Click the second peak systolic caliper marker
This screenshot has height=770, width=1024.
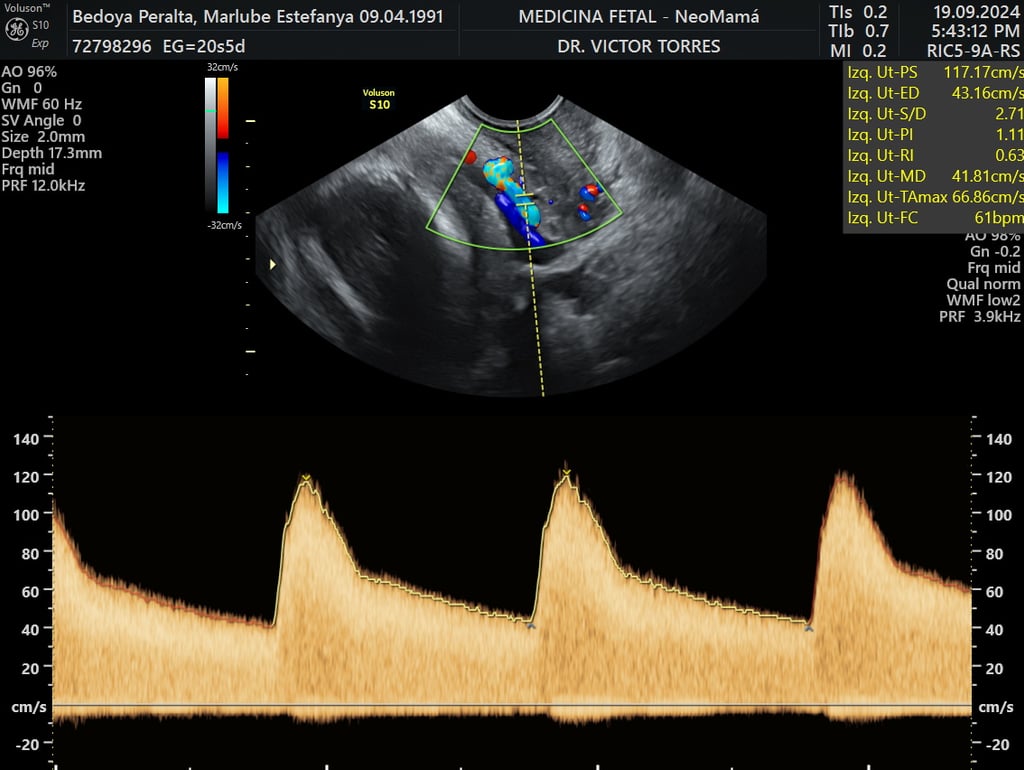[566, 472]
